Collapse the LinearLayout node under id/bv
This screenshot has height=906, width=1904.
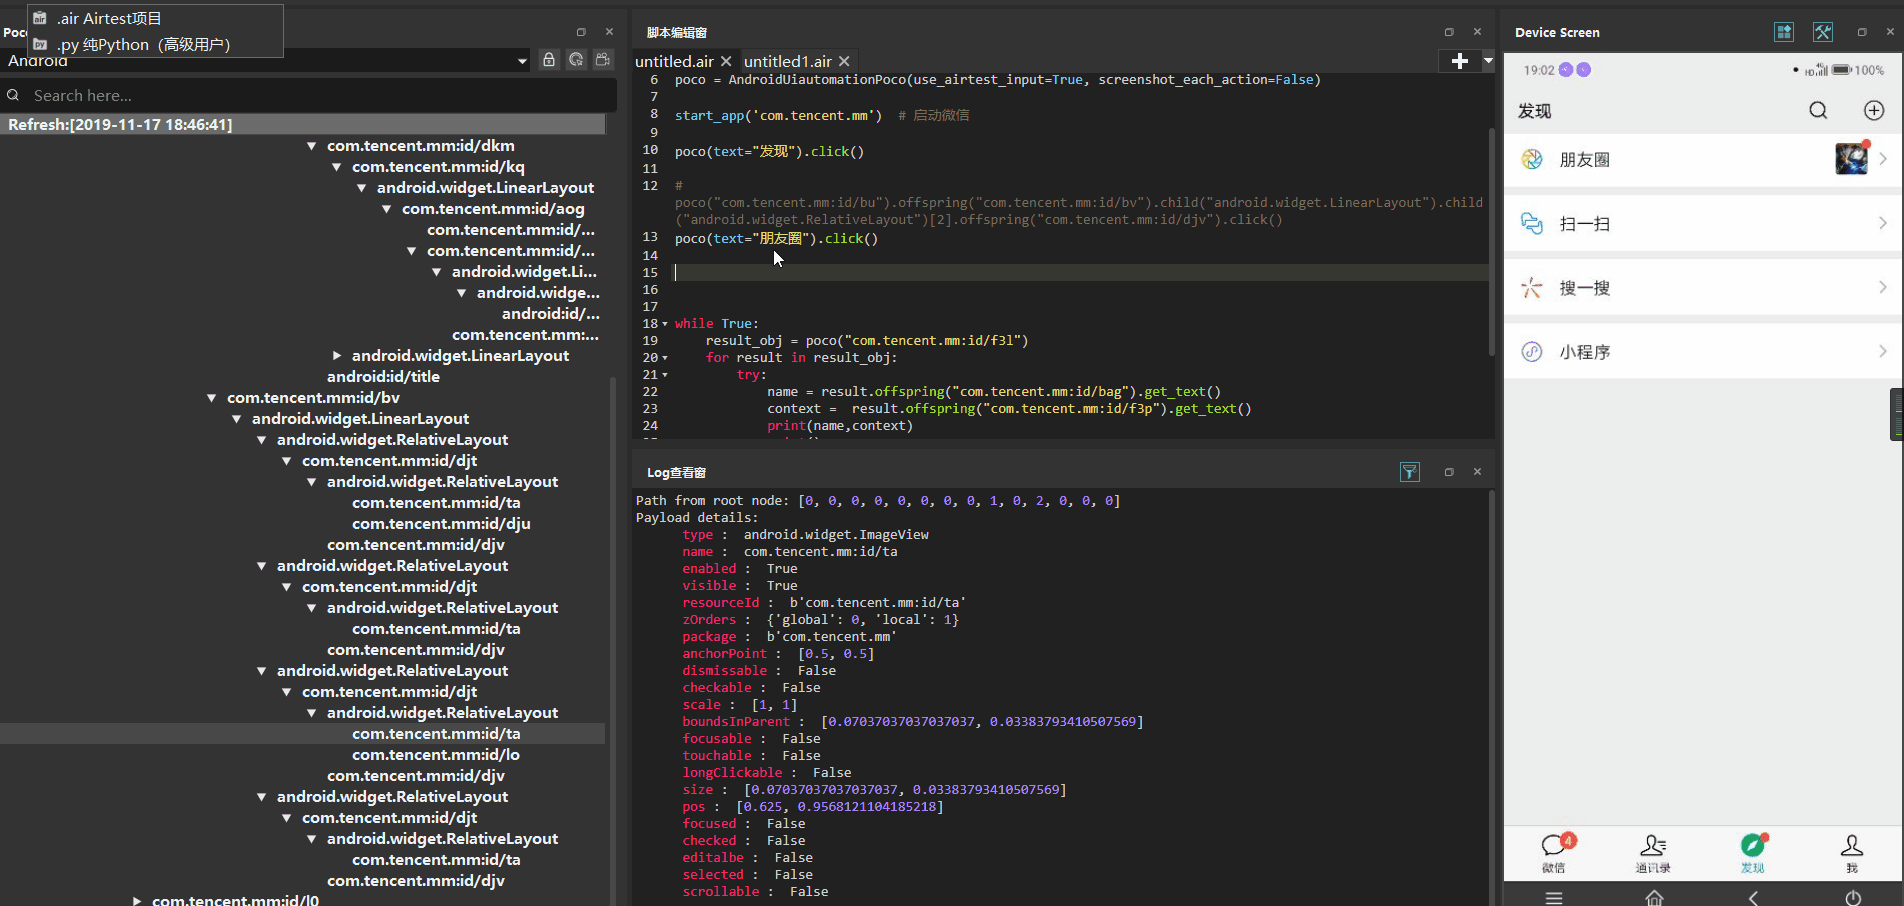tap(237, 419)
